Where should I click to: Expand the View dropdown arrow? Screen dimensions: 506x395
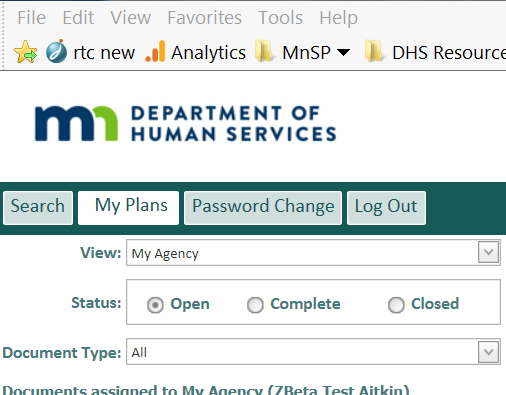pyautogui.click(x=488, y=252)
